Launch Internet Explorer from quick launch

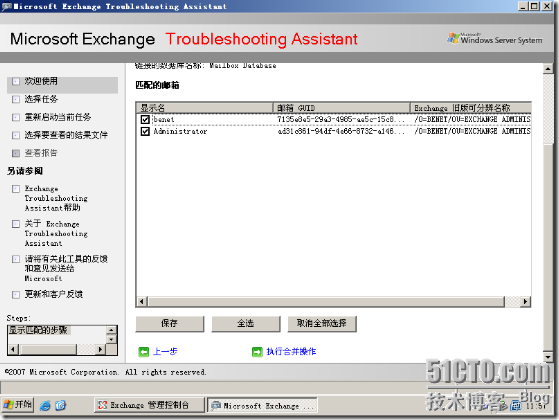[x=45, y=405]
